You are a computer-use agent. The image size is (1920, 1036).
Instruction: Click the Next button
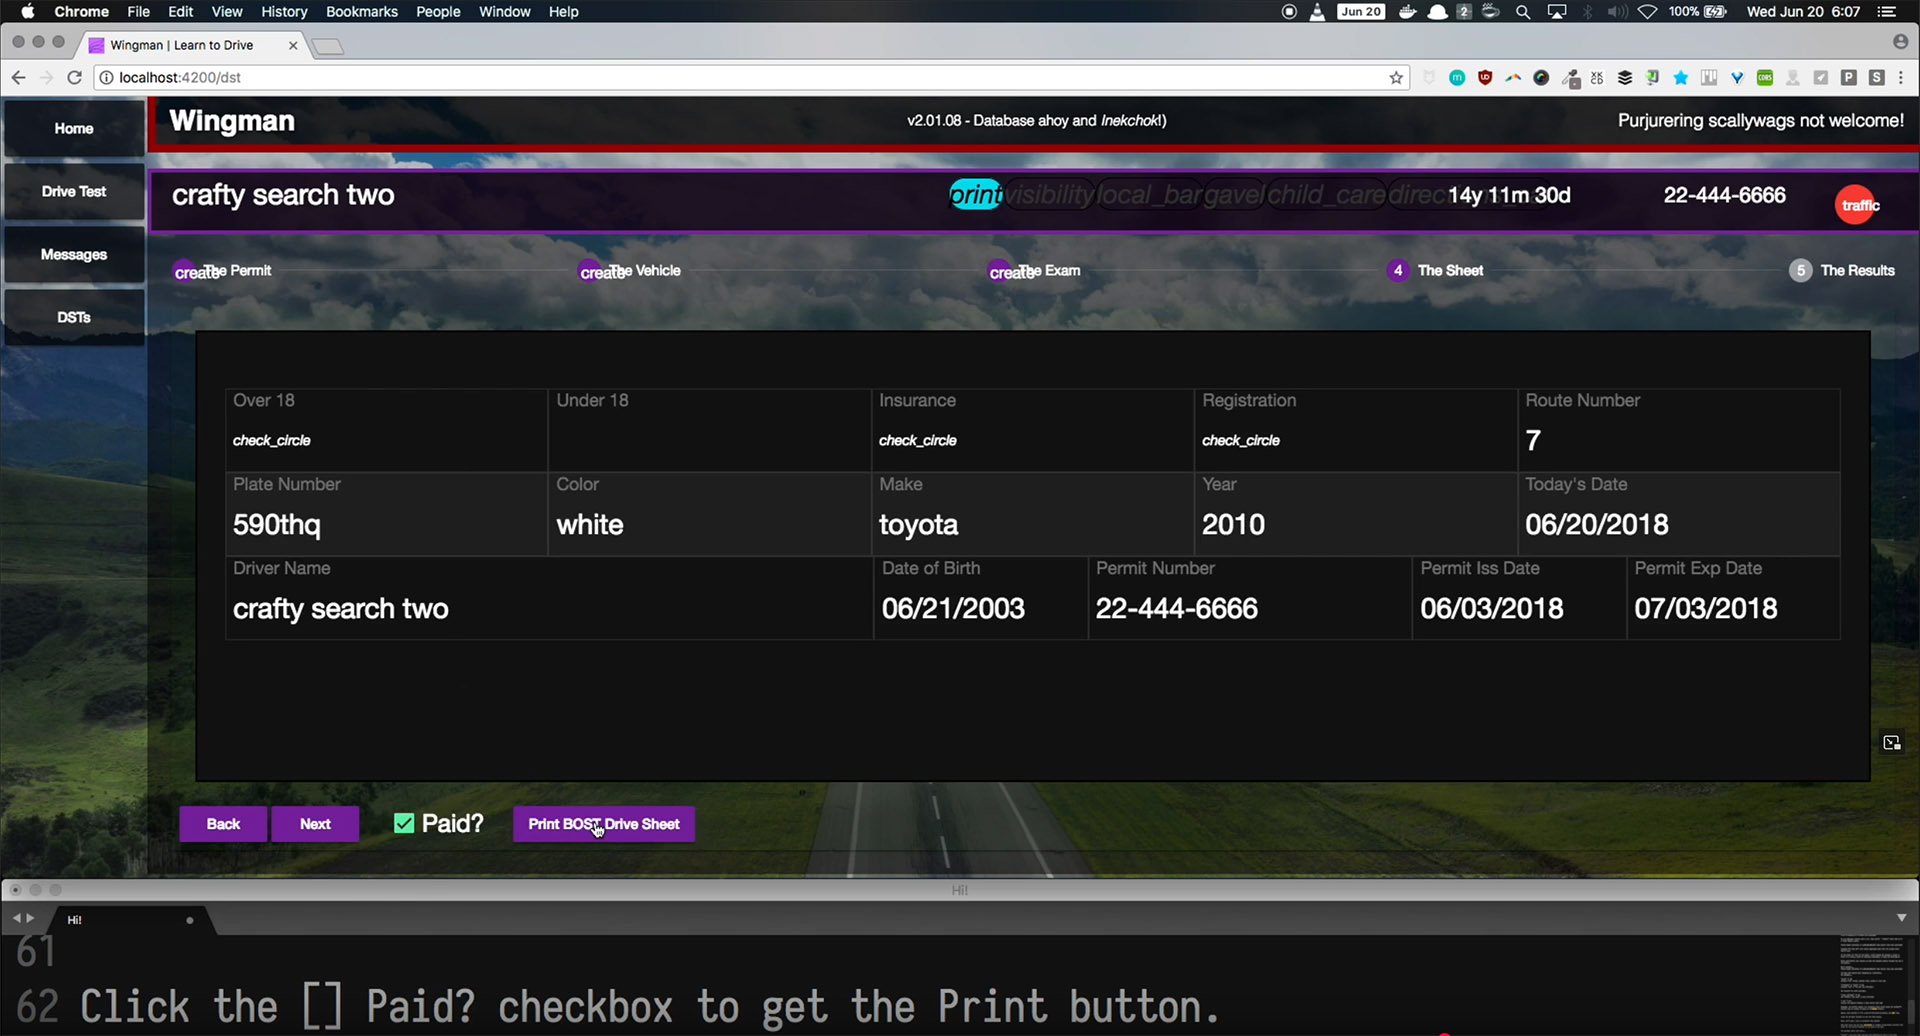315,824
